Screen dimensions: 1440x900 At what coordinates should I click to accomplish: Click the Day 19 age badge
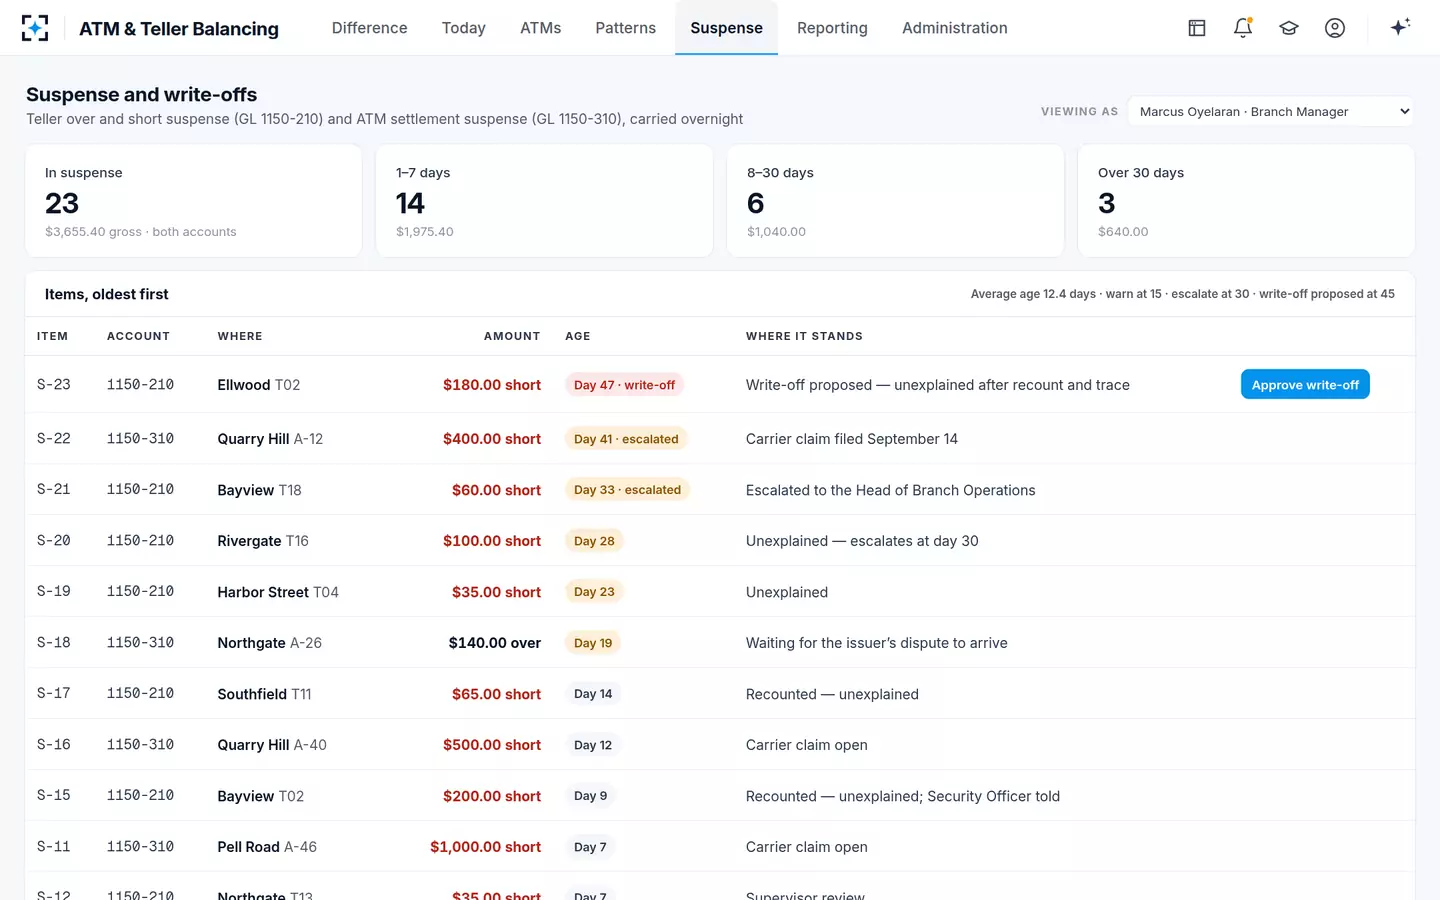(x=593, y=643)
